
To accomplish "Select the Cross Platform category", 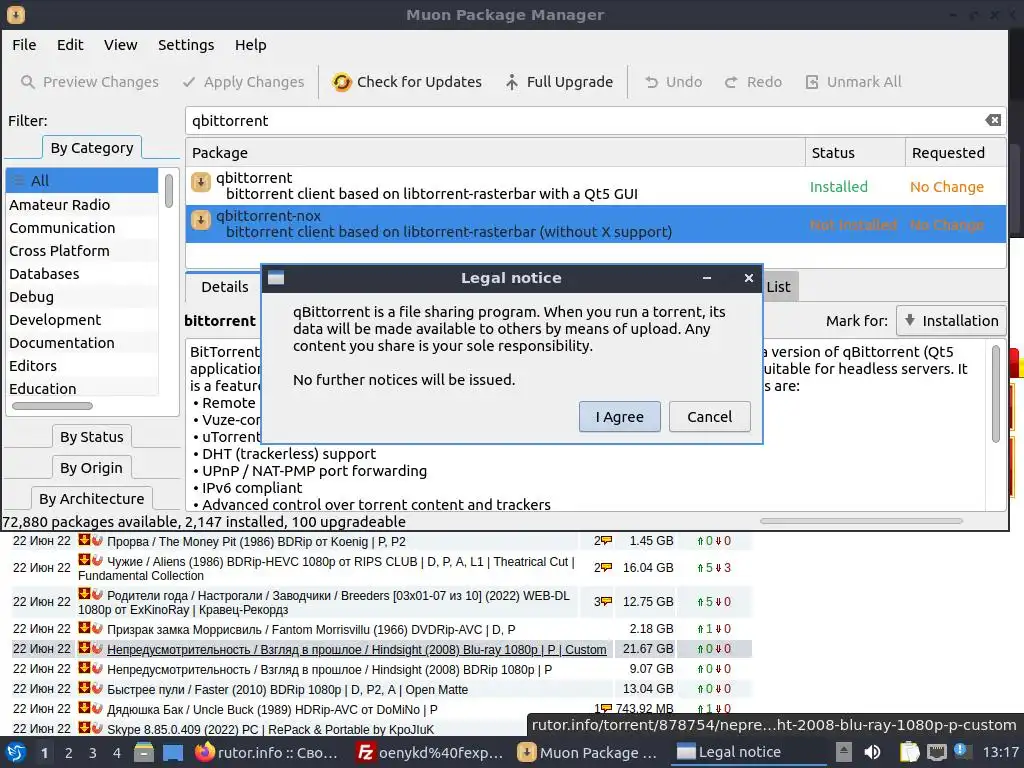I will 82,251.
